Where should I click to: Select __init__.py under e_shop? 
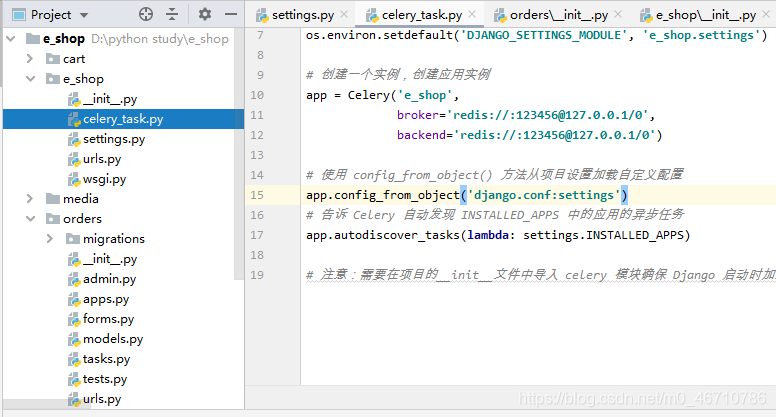[x=110, y=99]
